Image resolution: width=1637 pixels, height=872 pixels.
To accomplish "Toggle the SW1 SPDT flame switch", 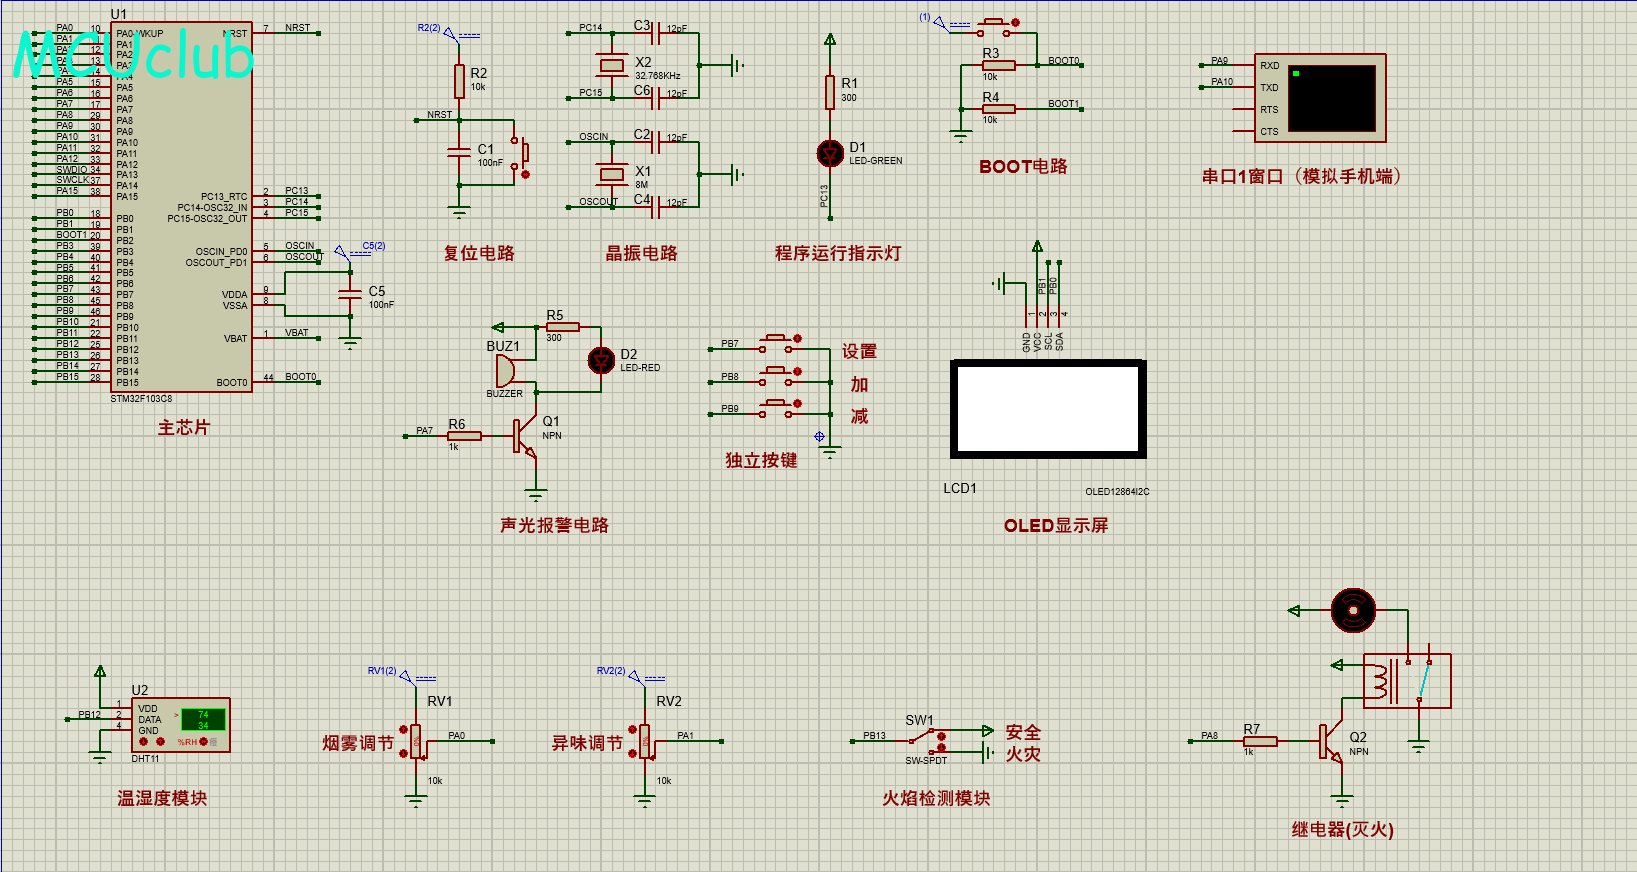I will 928,740.
